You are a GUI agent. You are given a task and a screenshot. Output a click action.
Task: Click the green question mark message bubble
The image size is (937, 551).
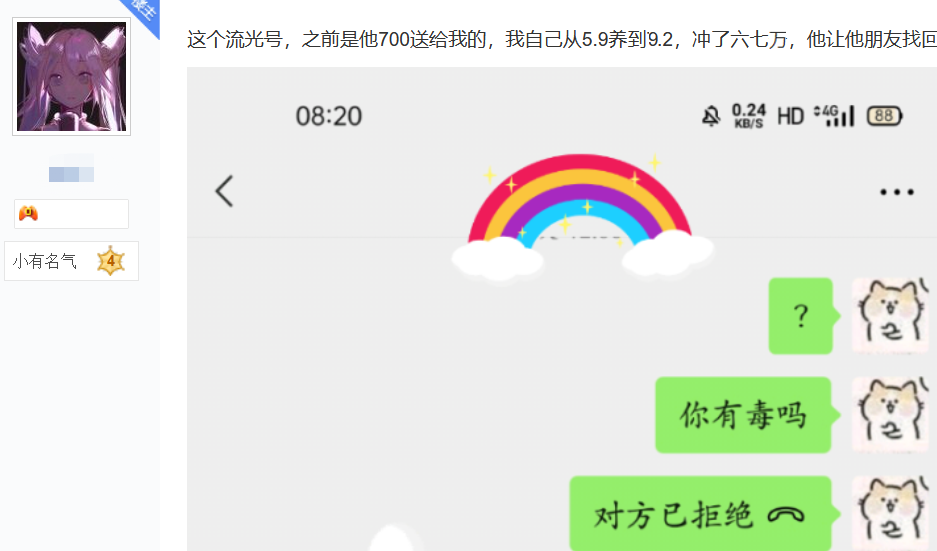click(x=801, y=316)
